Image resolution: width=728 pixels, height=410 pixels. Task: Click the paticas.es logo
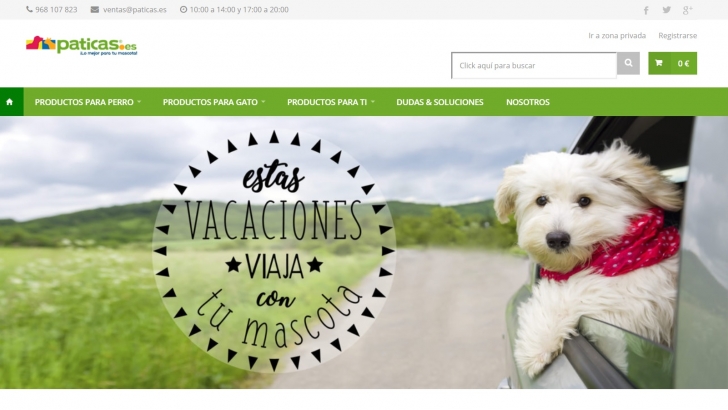coord(81,46)
